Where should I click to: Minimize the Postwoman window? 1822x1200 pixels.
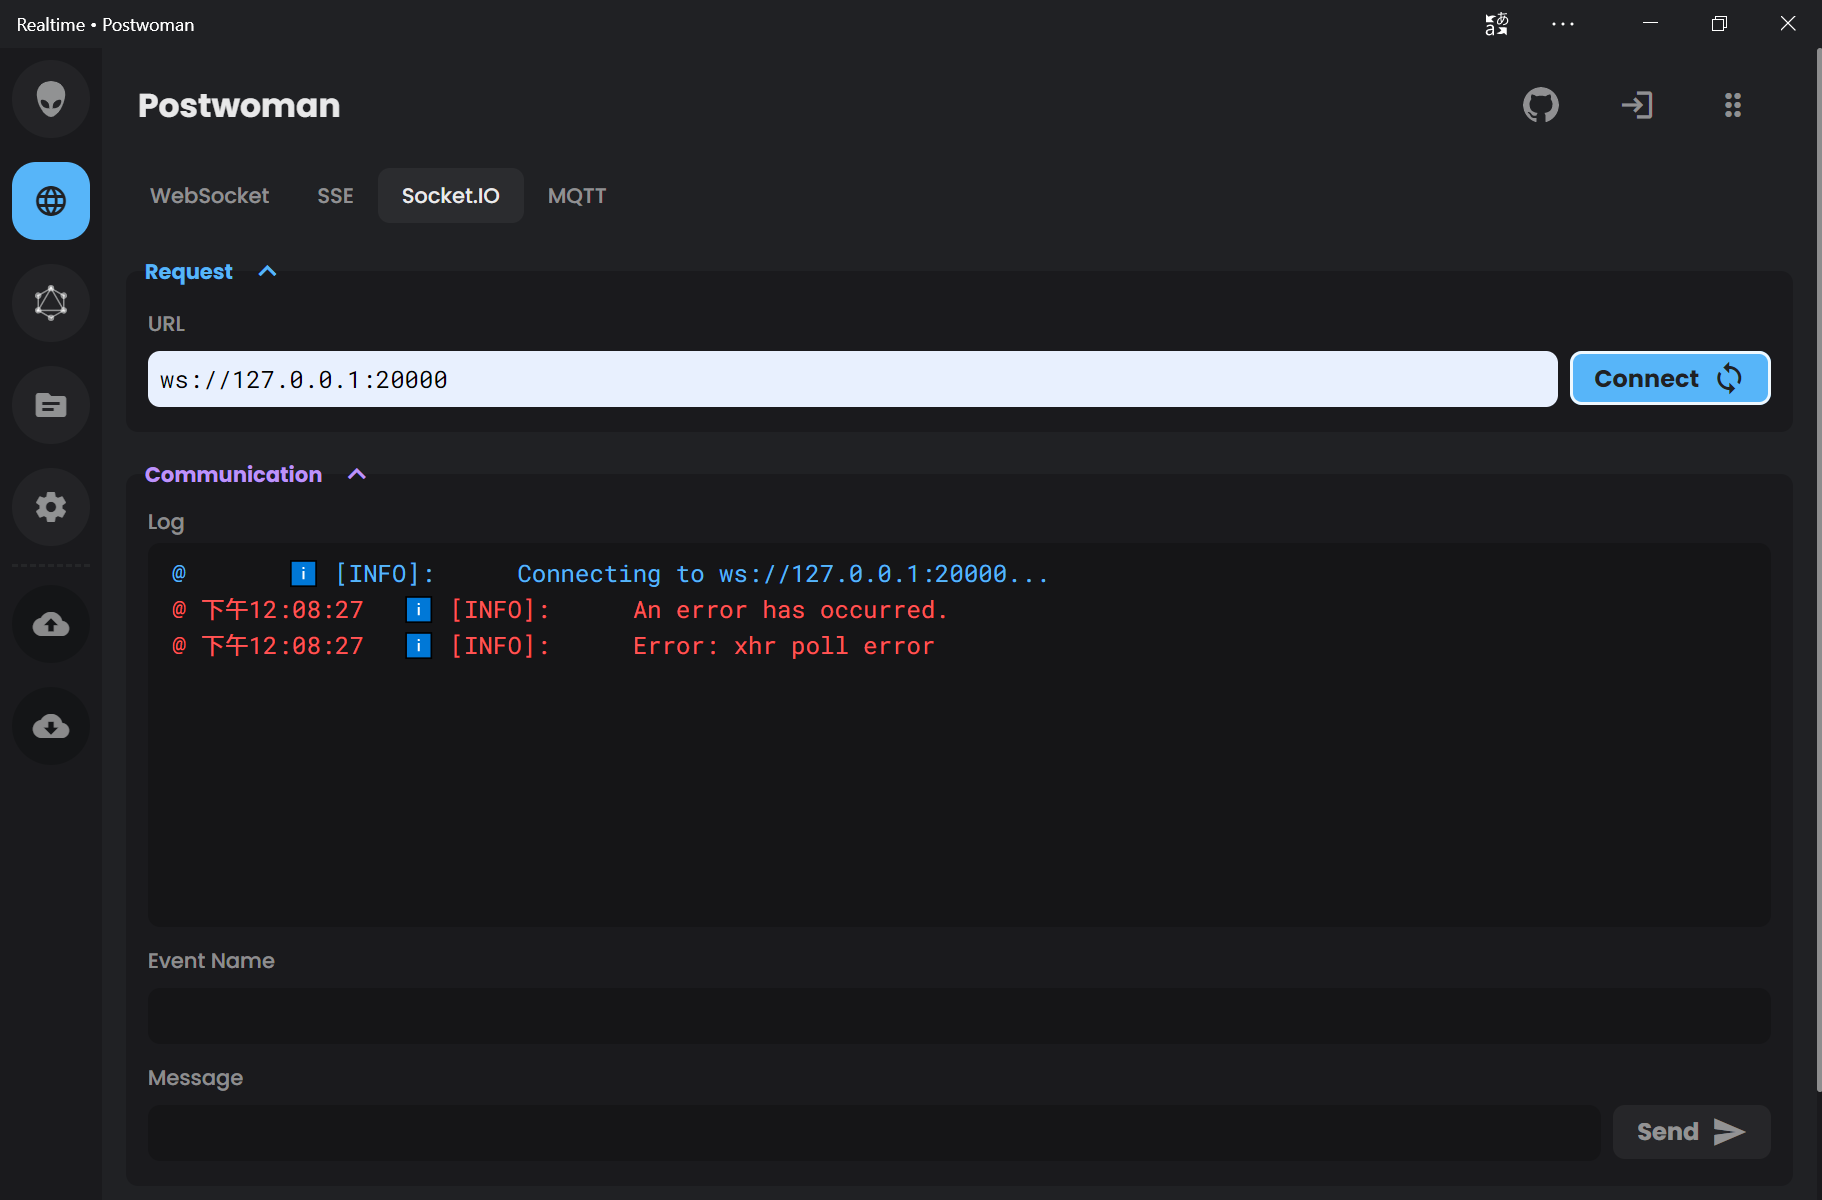1650,24
